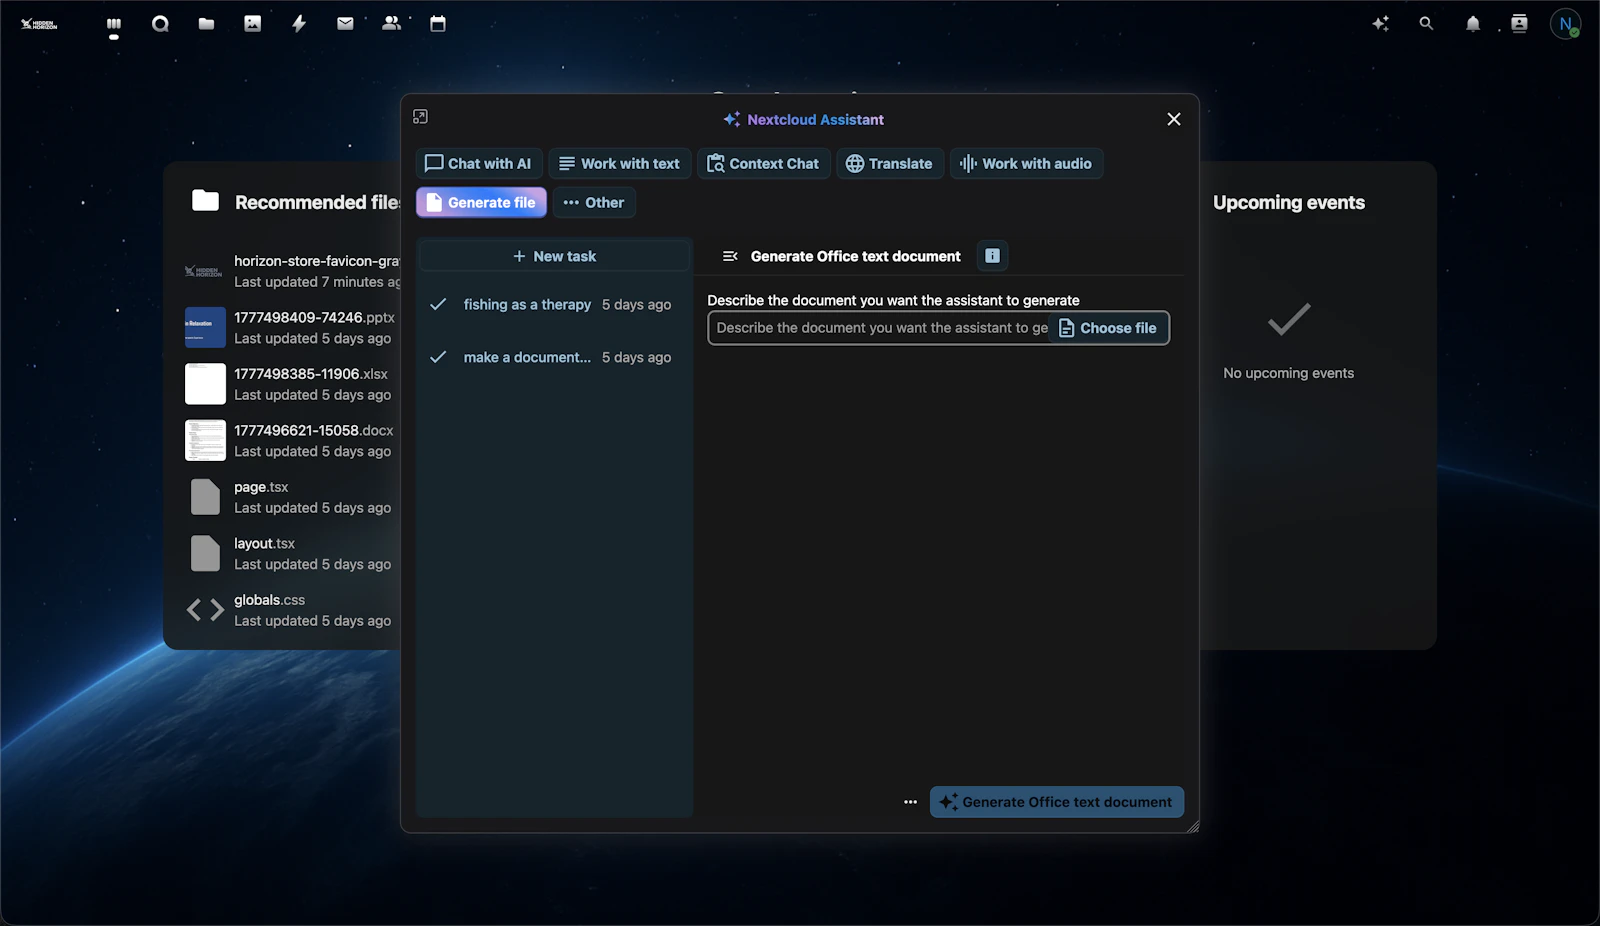Click the pptx file thumbnail

205,328
